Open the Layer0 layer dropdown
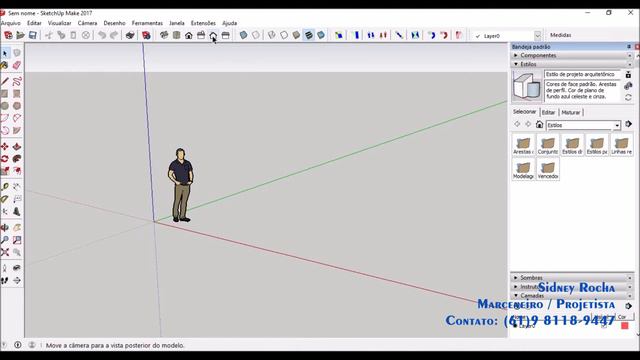The image size is (640, 360). [x=538, y=36]
